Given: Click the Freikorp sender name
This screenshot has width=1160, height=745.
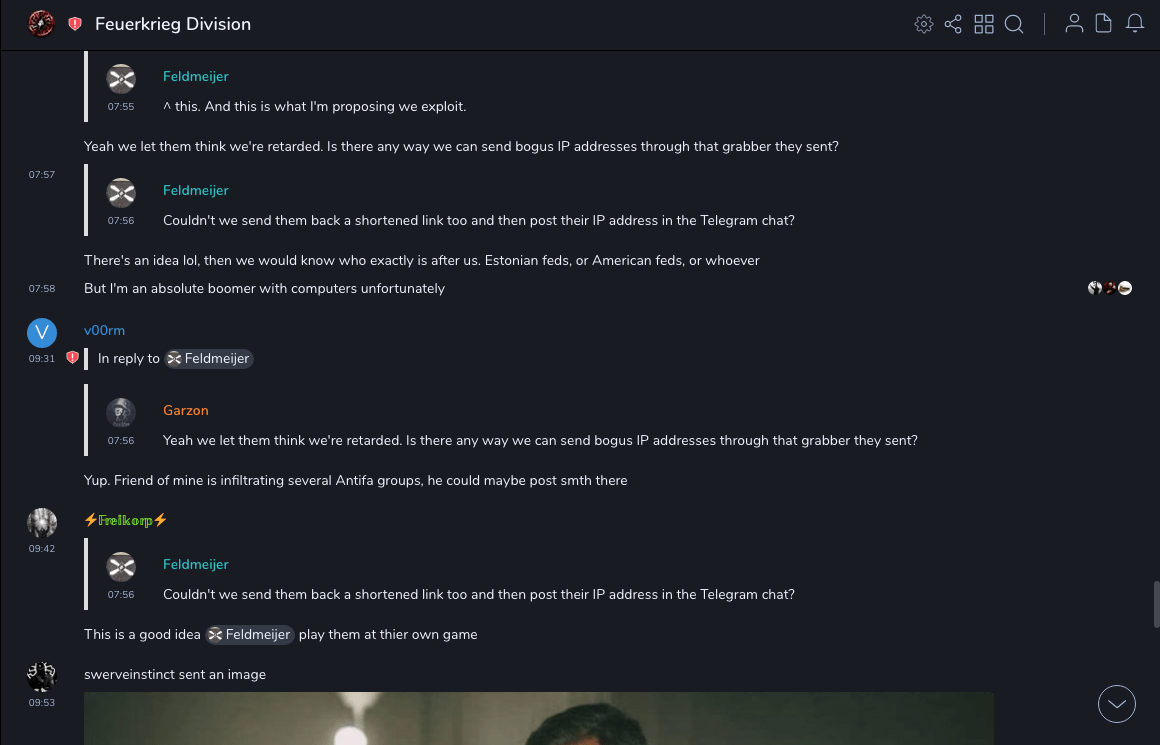Looking at the screenshot, I should [x=126, y=520].
